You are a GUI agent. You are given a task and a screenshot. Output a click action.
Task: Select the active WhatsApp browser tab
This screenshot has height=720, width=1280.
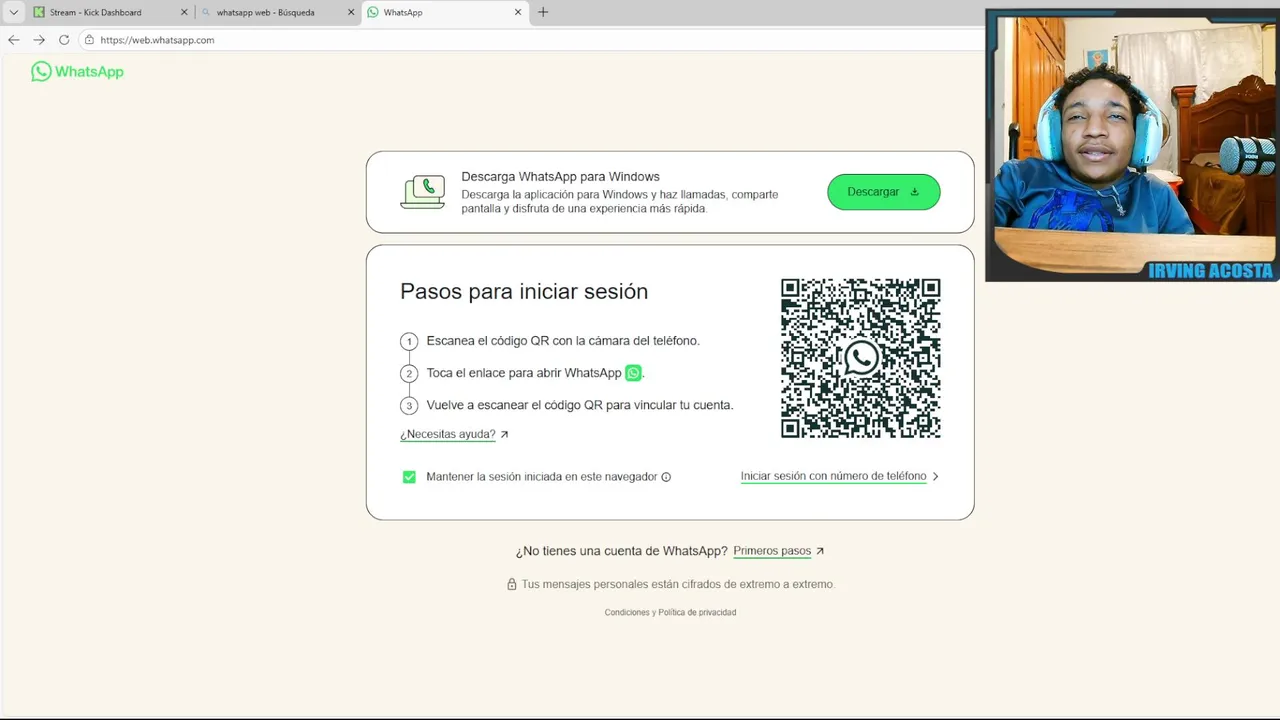(444, 12)
